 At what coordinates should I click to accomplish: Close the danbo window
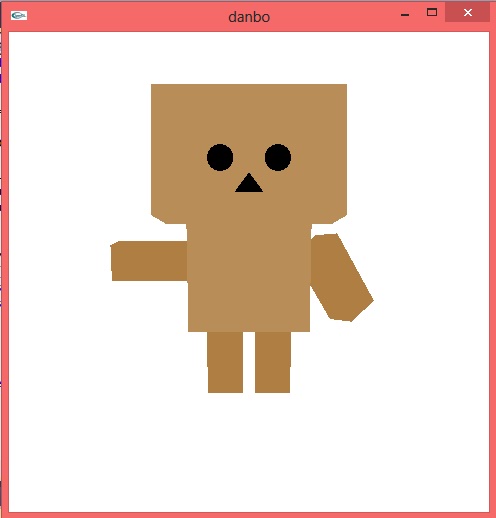[x=468, y=13]
